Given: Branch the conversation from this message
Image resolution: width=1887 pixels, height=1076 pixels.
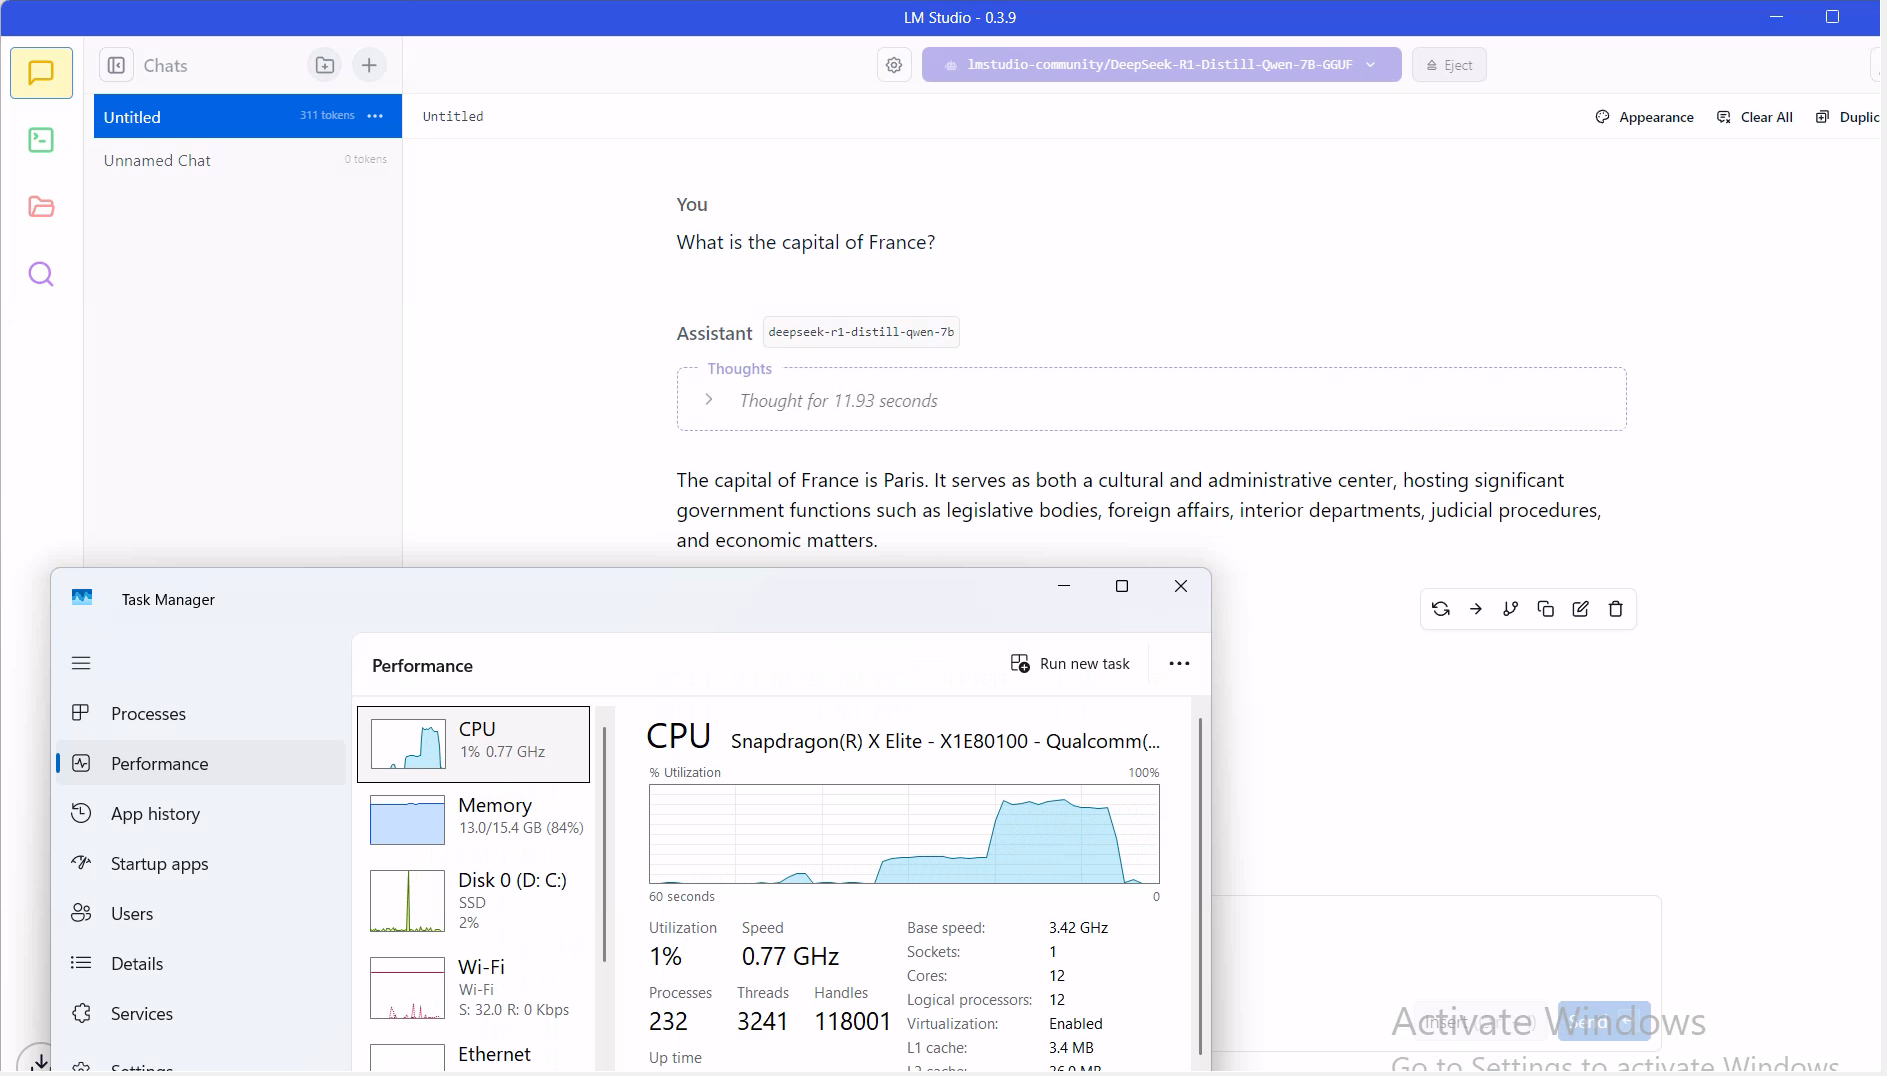Looking at the screenshot, I should click(x=1511, y=609).
